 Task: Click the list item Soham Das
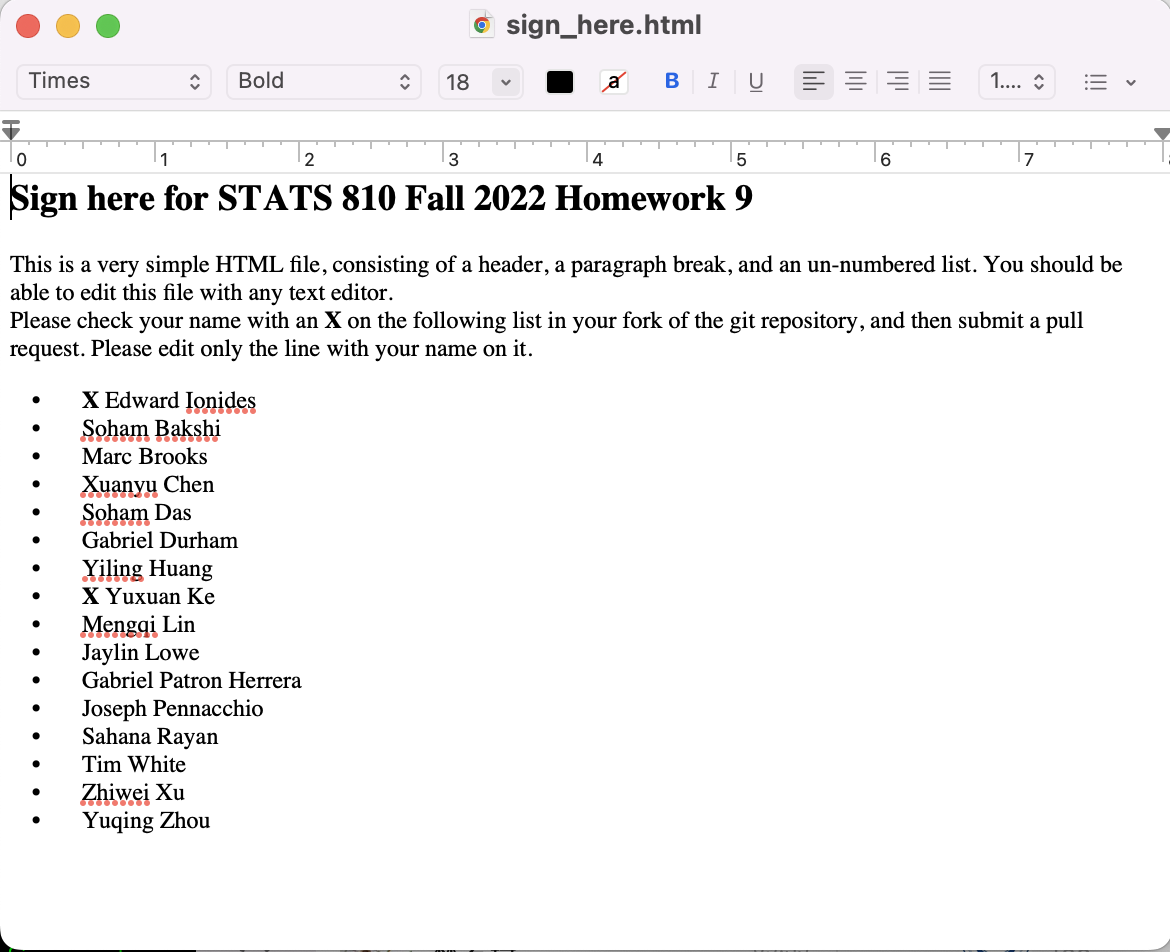(137, 512)
